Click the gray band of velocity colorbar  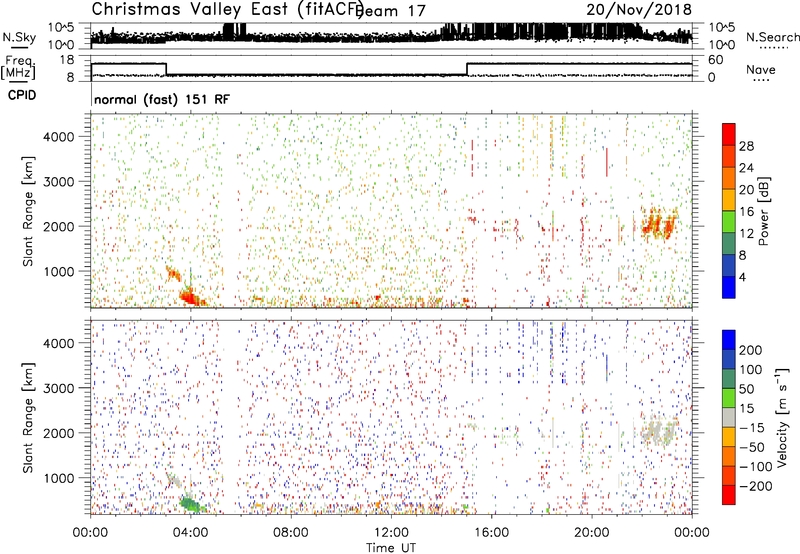click(729, 418)
